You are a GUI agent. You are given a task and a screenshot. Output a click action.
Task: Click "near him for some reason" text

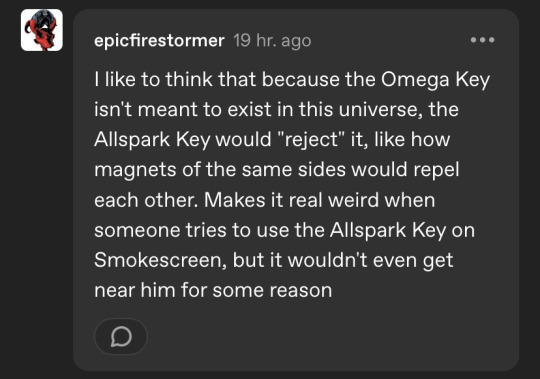pos(213,290)
